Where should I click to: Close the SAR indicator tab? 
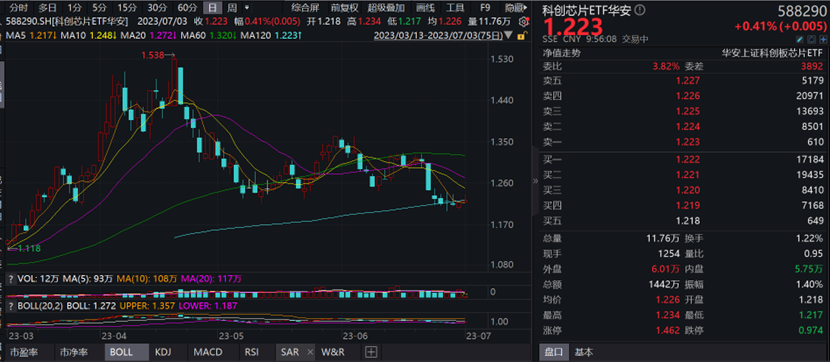(310, 352)
